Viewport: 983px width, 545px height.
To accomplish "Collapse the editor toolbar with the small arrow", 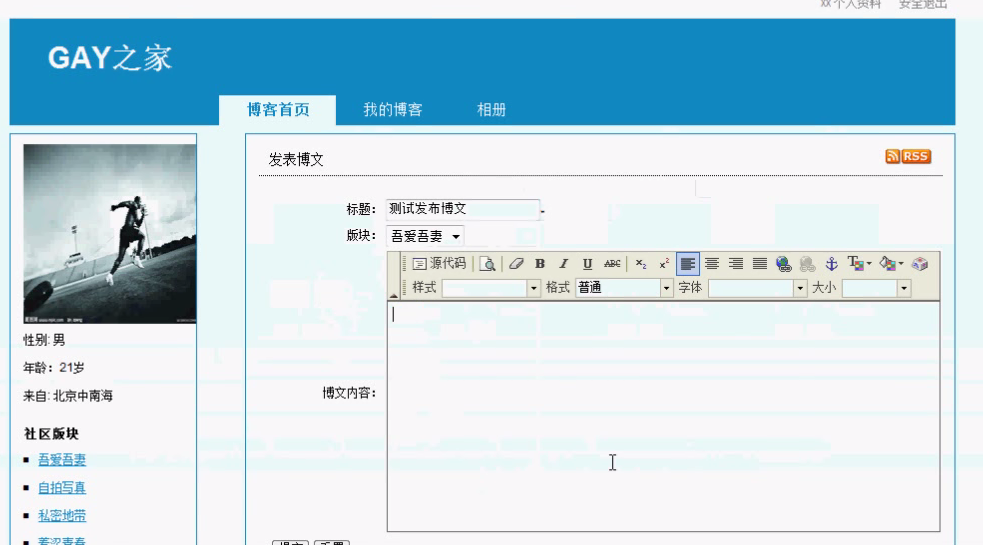I will (x=394, y=295).
